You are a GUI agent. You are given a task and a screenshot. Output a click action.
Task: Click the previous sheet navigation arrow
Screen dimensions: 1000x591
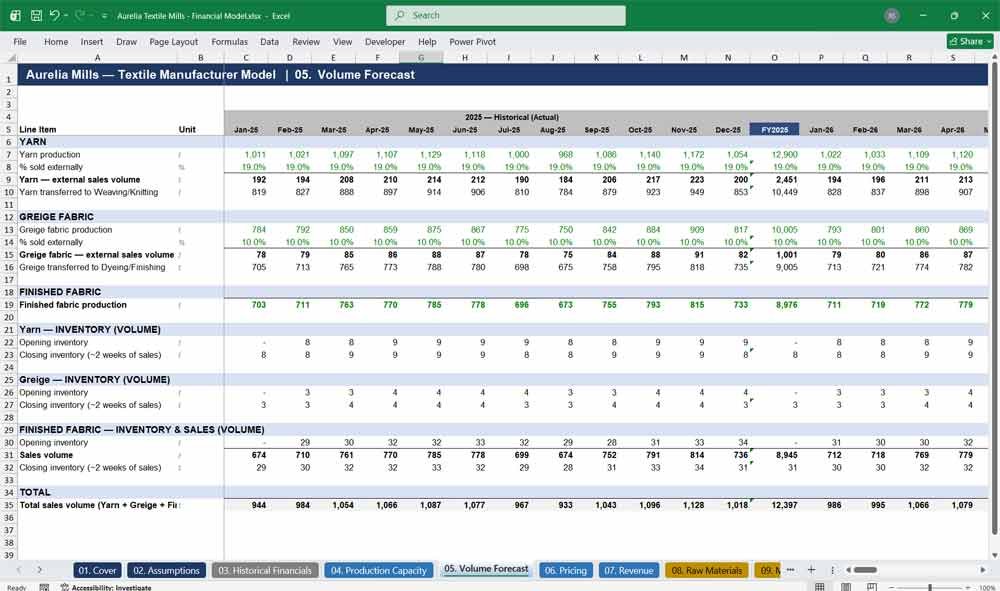19,570
